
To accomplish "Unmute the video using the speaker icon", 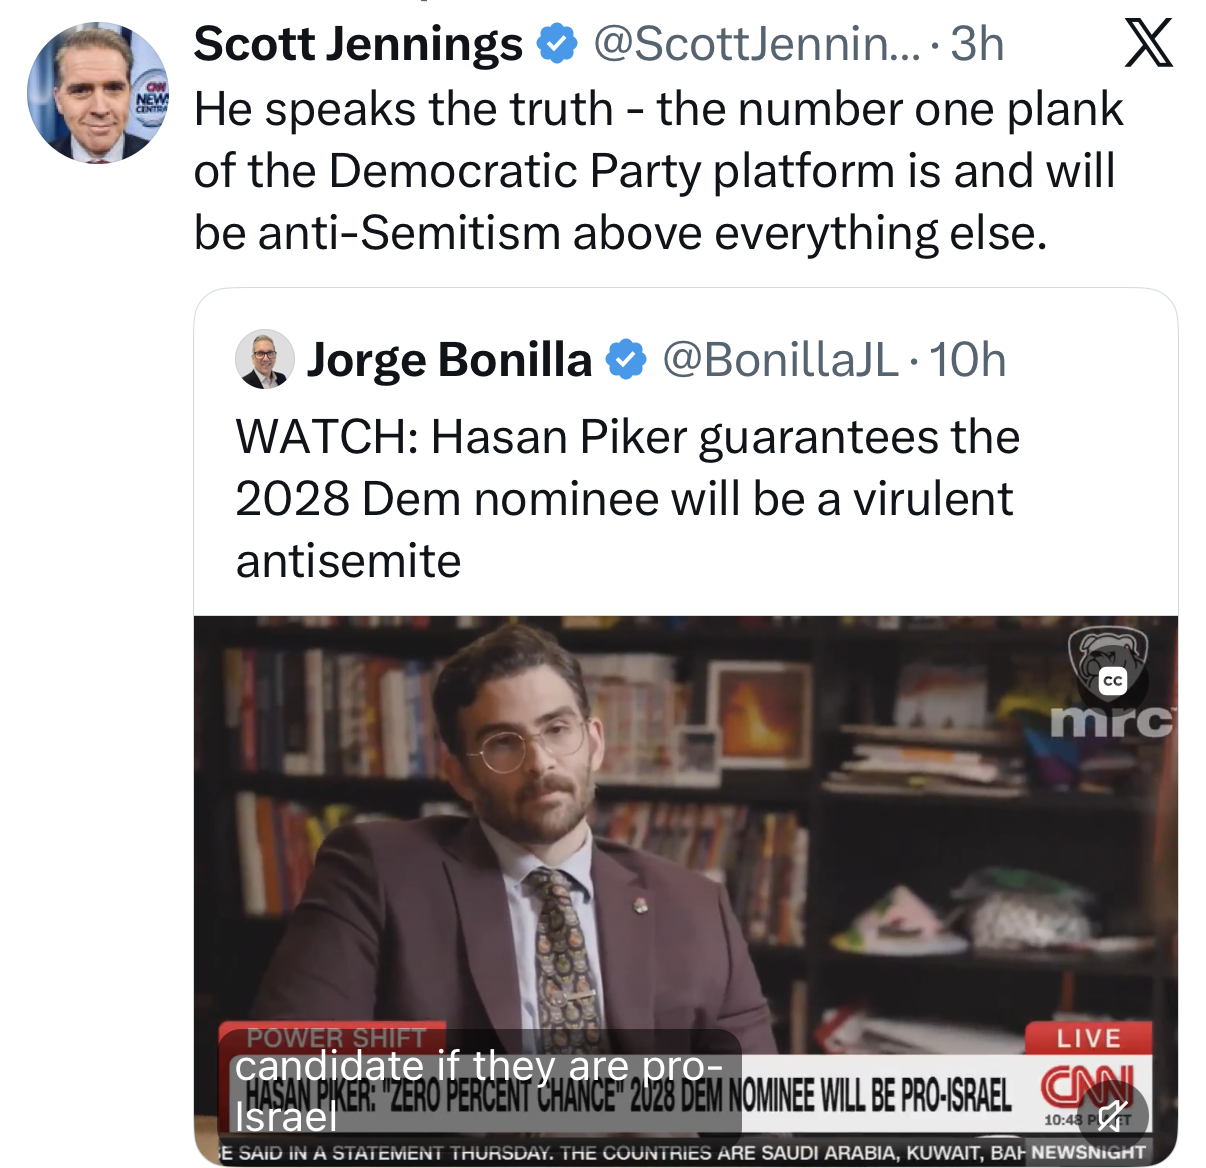I will [x=1112, y=1115].
